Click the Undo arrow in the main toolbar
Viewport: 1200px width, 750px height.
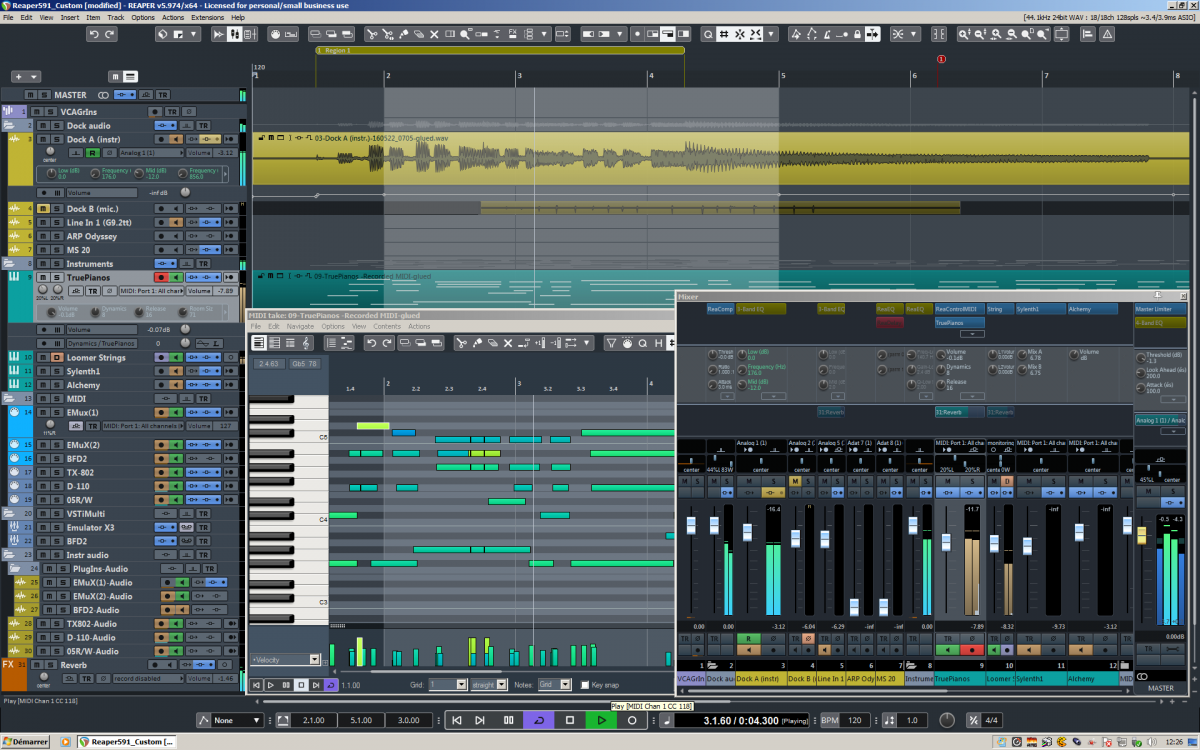pyautogui.click(x=94, y=34)
